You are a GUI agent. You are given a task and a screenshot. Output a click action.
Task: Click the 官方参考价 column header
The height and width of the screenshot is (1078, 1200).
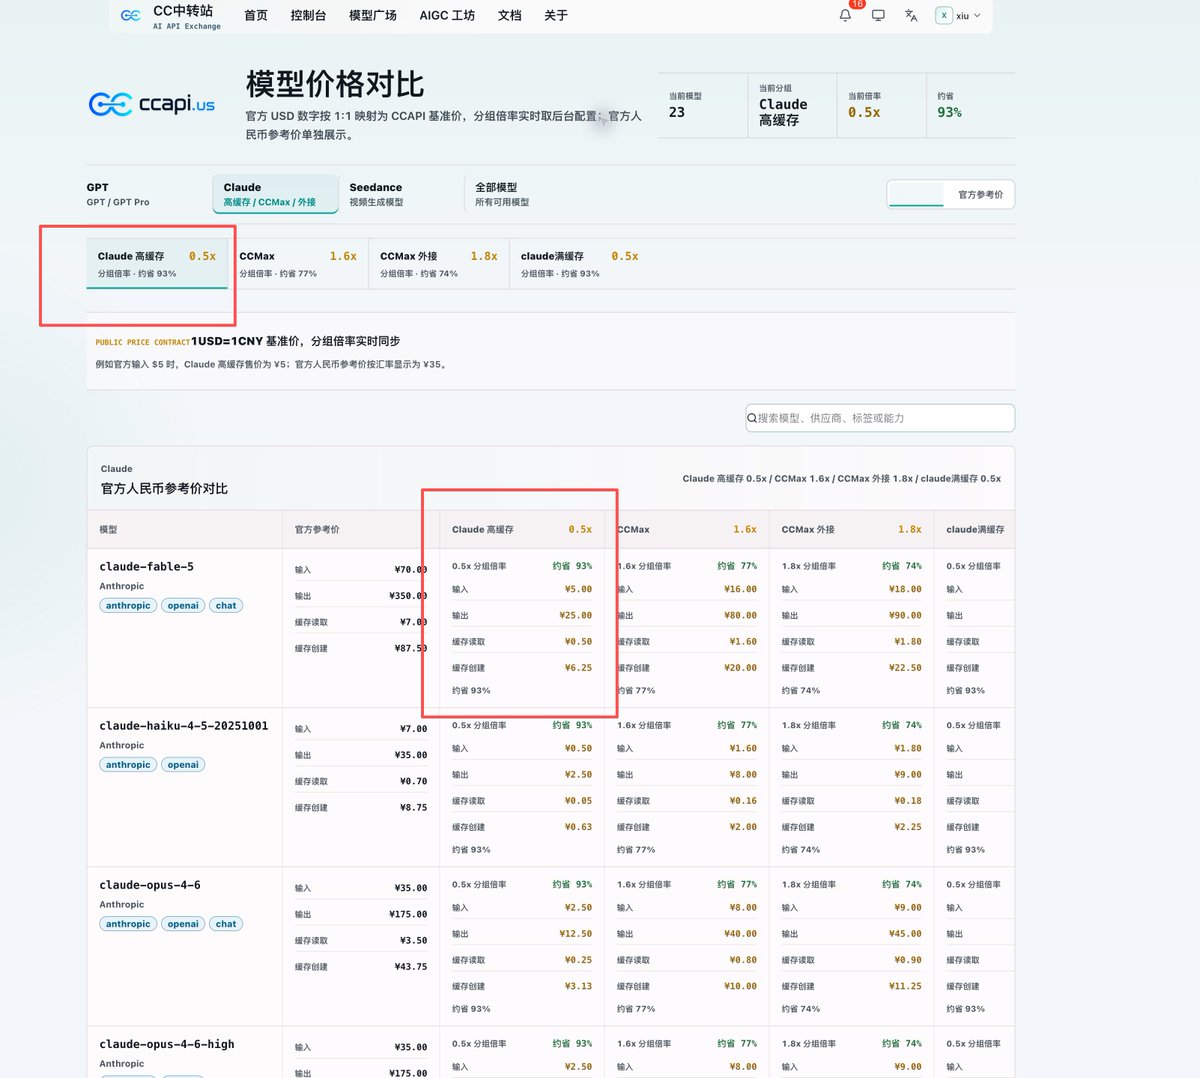coord(317,529)
